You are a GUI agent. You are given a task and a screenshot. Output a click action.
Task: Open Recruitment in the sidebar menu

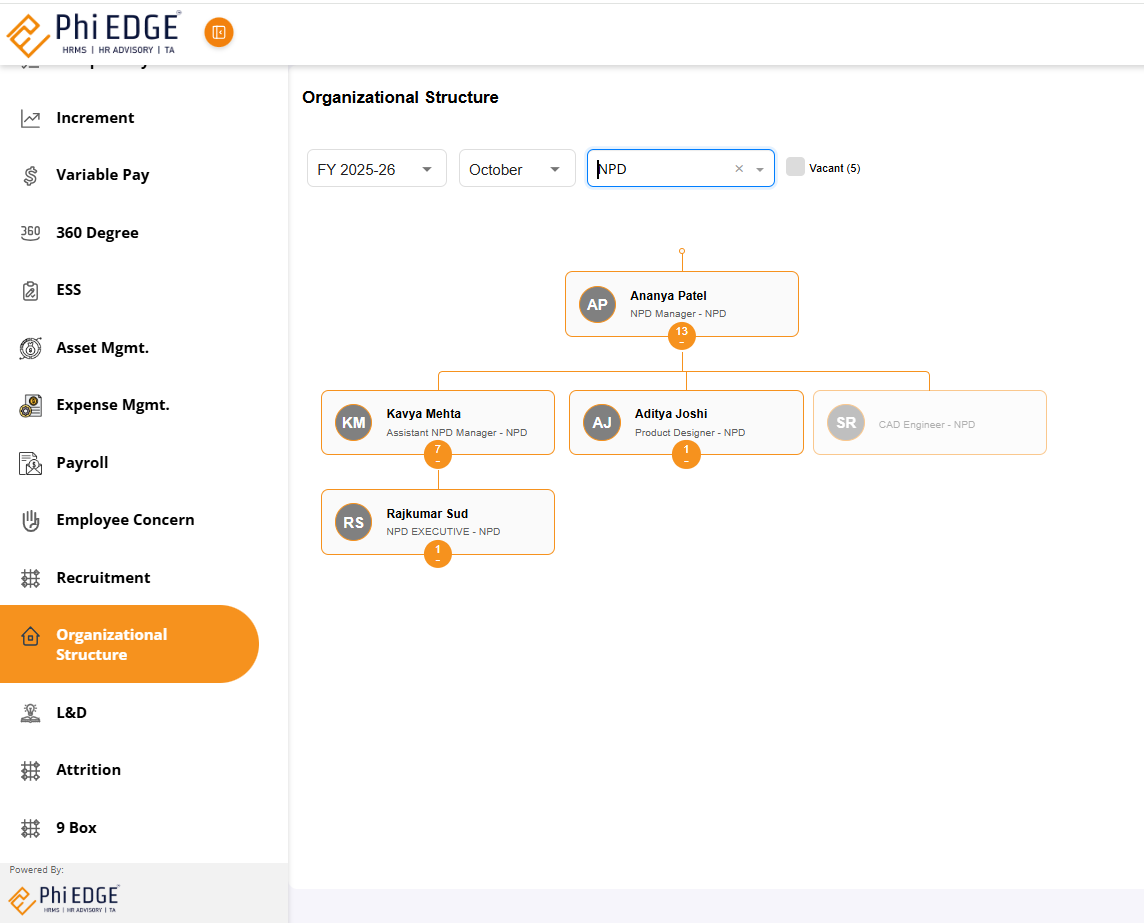pos(103,578)
